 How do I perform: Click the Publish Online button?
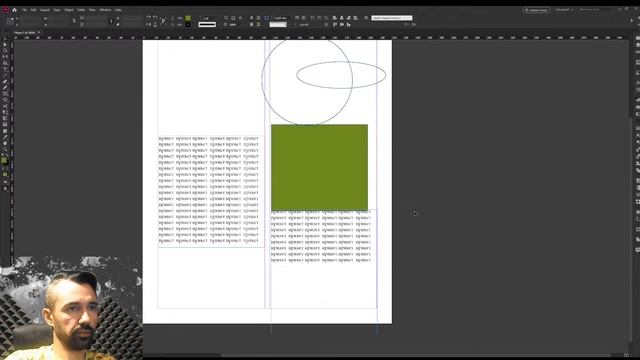[x=536, y=10]
